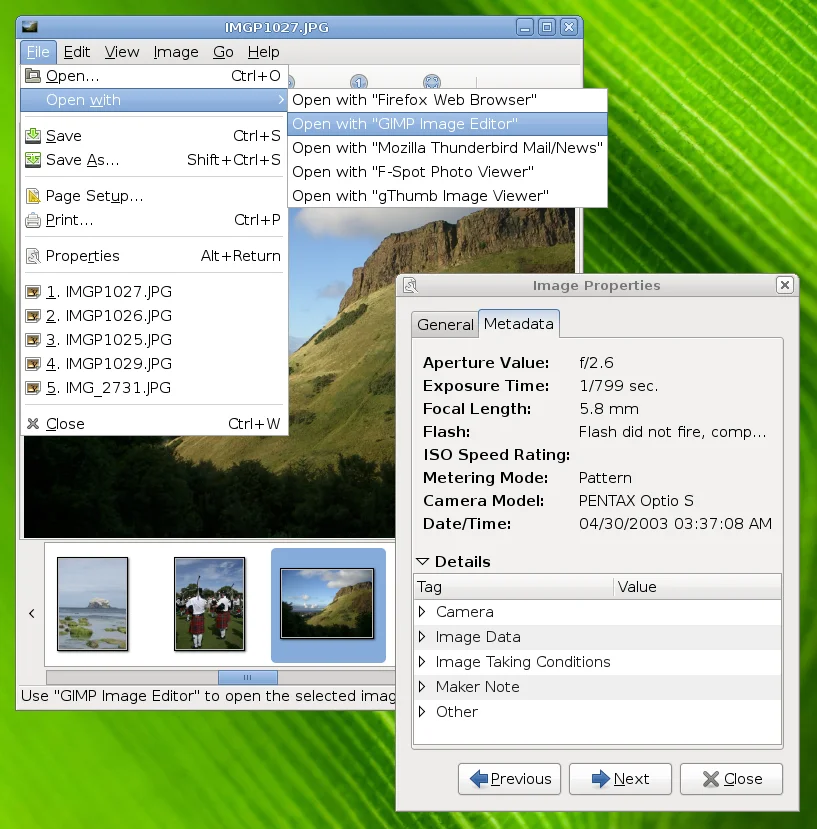This screenshot has height=829, width=817.
Task: Collapse the thumbnail pane with the left chevron
Action: (x=30, y=616)
